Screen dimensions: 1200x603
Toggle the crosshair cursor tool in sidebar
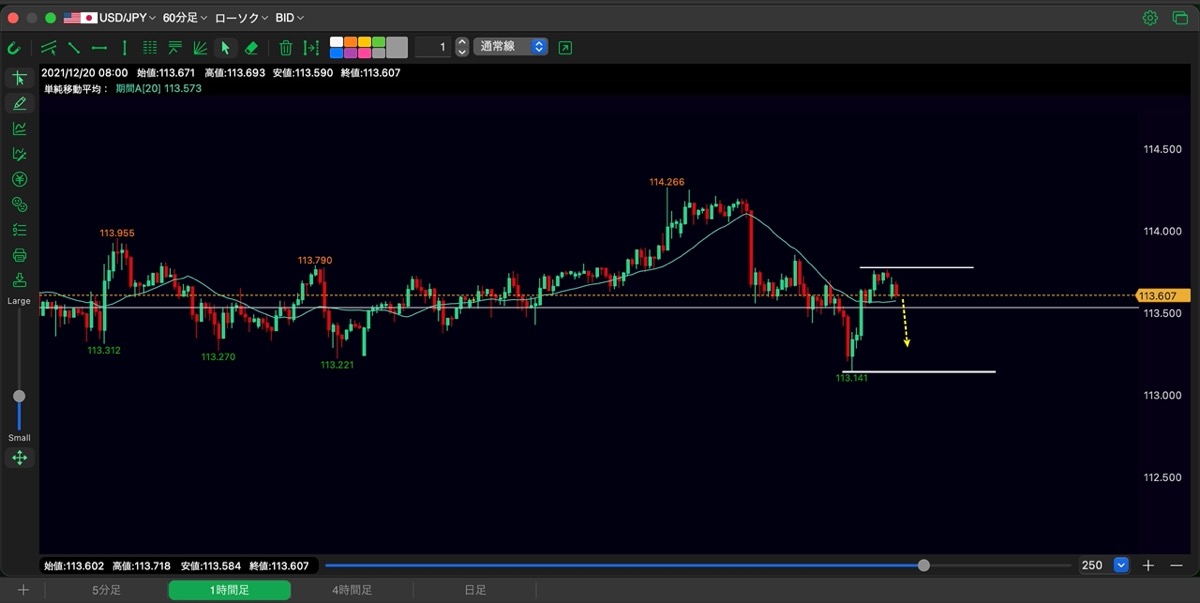(x=19, y=78)
